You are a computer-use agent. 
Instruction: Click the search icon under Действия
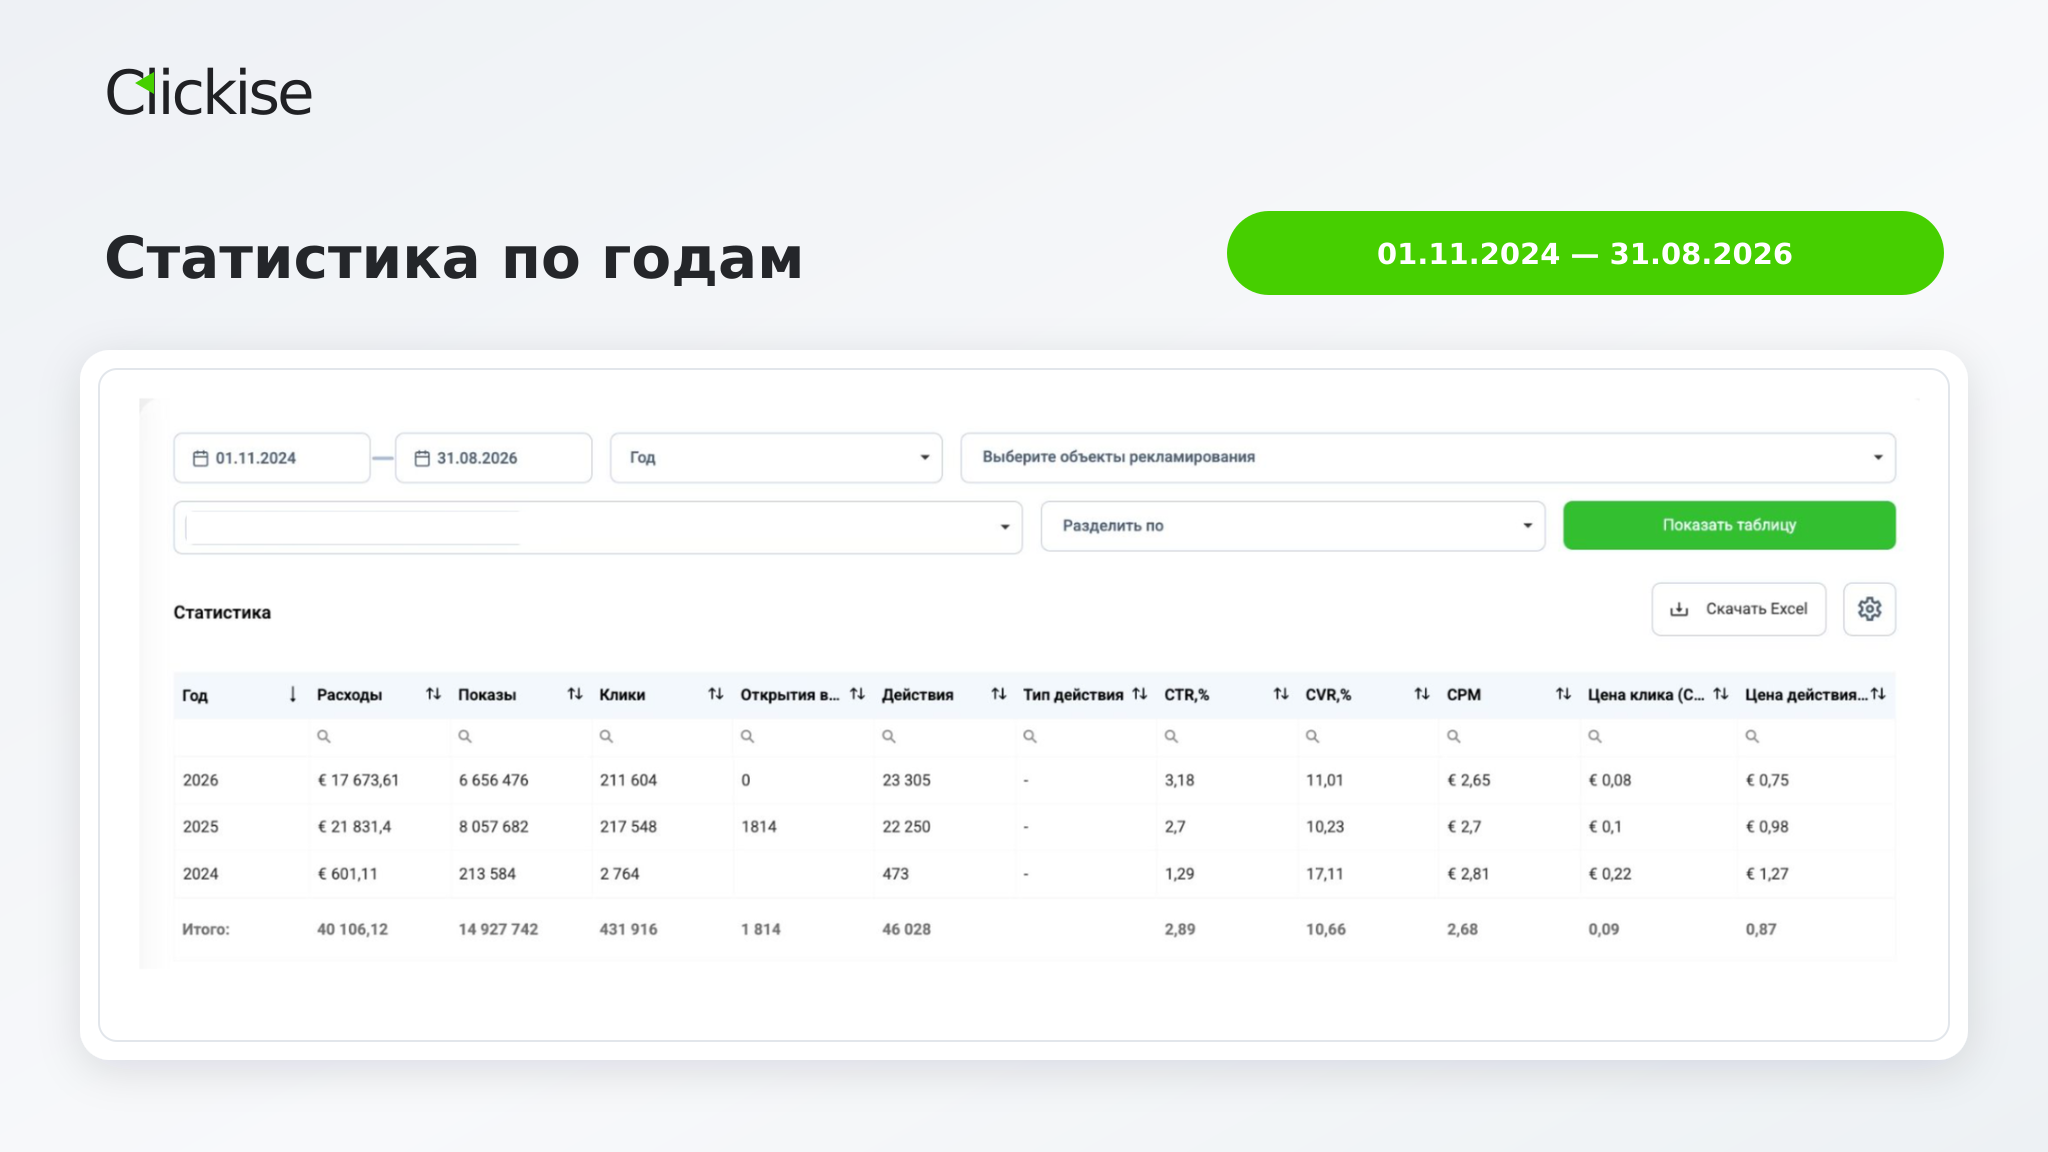[x=889, y=736]
